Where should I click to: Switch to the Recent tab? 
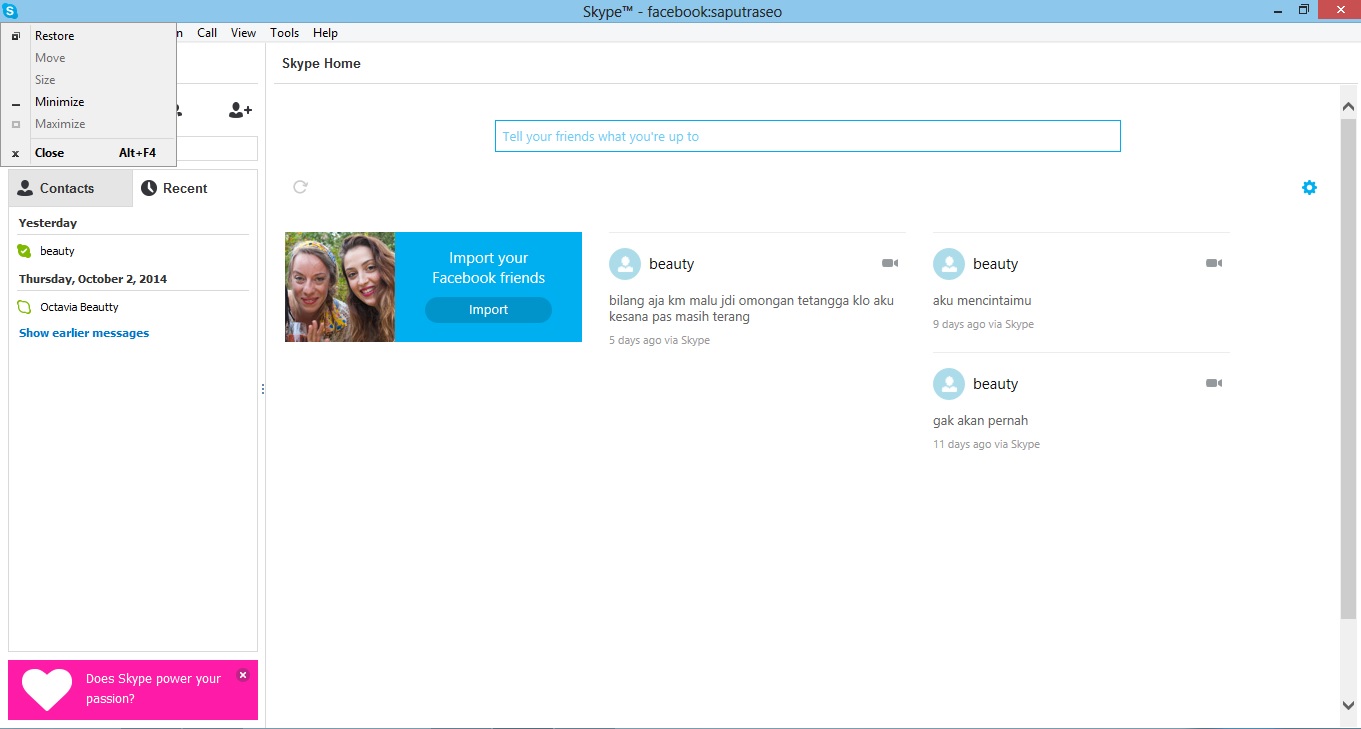click(184, 188)
